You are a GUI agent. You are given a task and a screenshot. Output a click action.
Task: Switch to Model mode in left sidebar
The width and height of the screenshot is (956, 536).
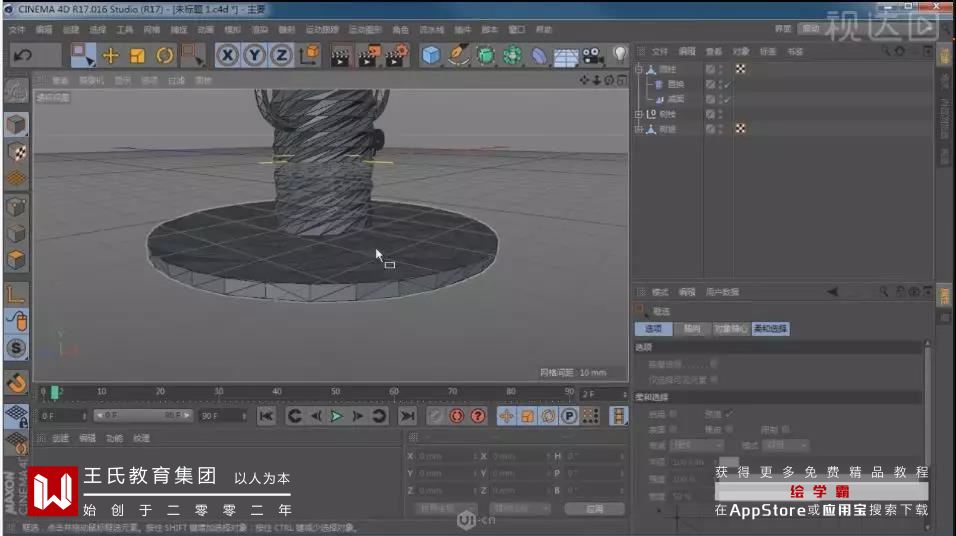16,124
